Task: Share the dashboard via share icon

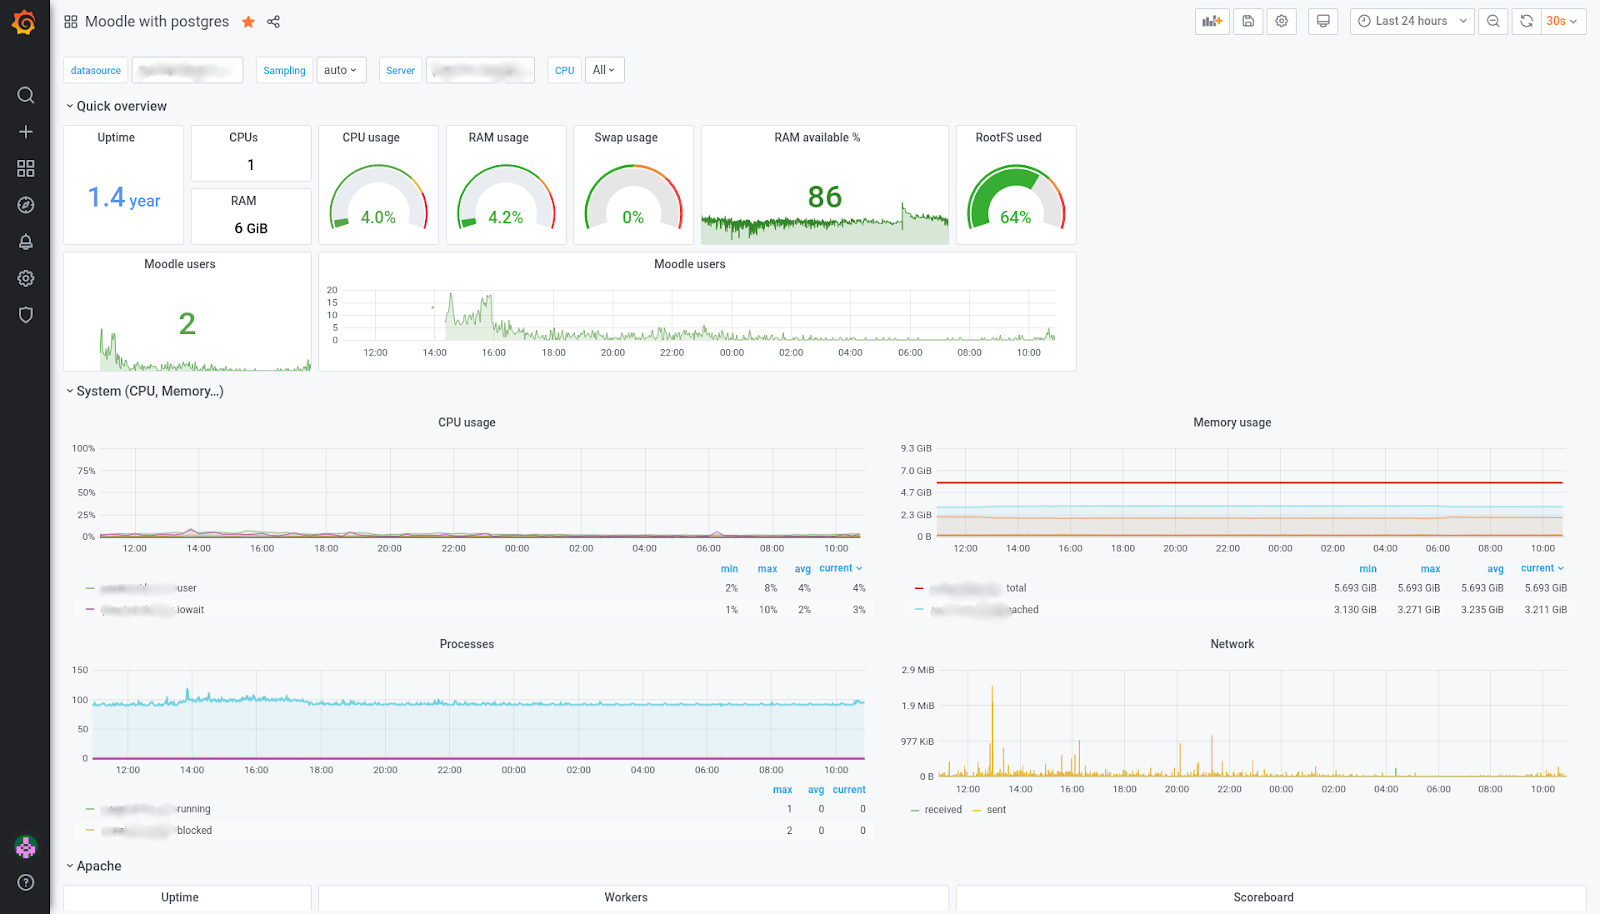Action: pos(273,22)
